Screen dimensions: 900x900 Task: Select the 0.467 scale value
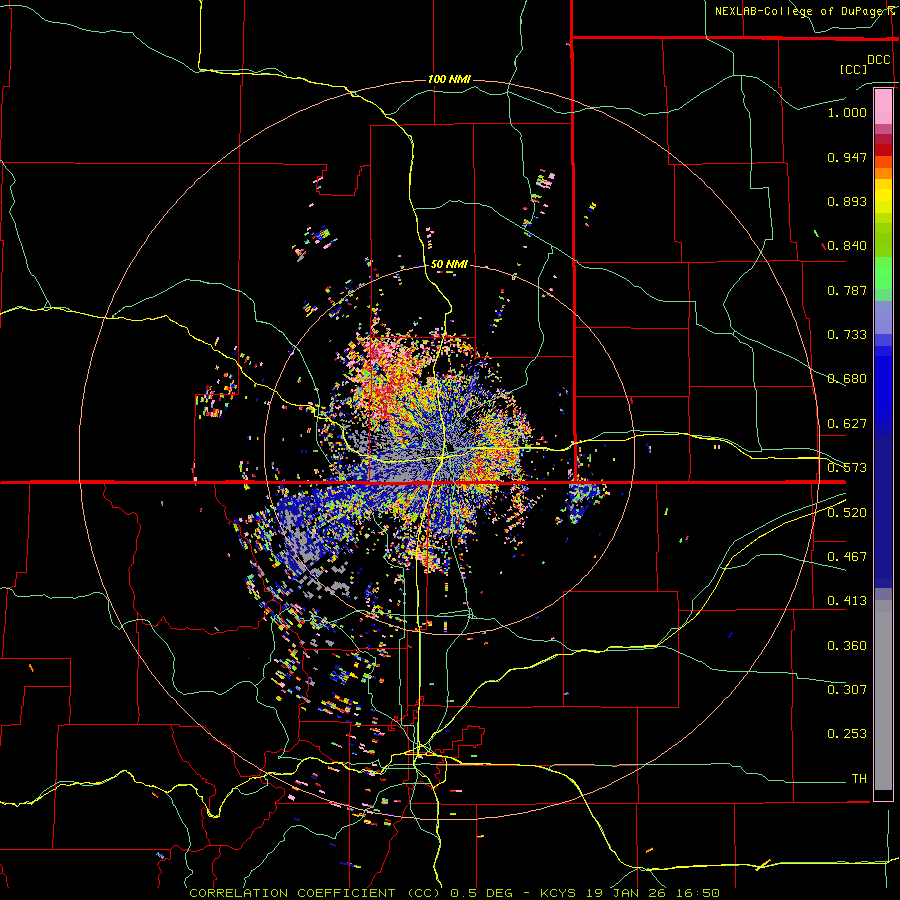(847, 557)
